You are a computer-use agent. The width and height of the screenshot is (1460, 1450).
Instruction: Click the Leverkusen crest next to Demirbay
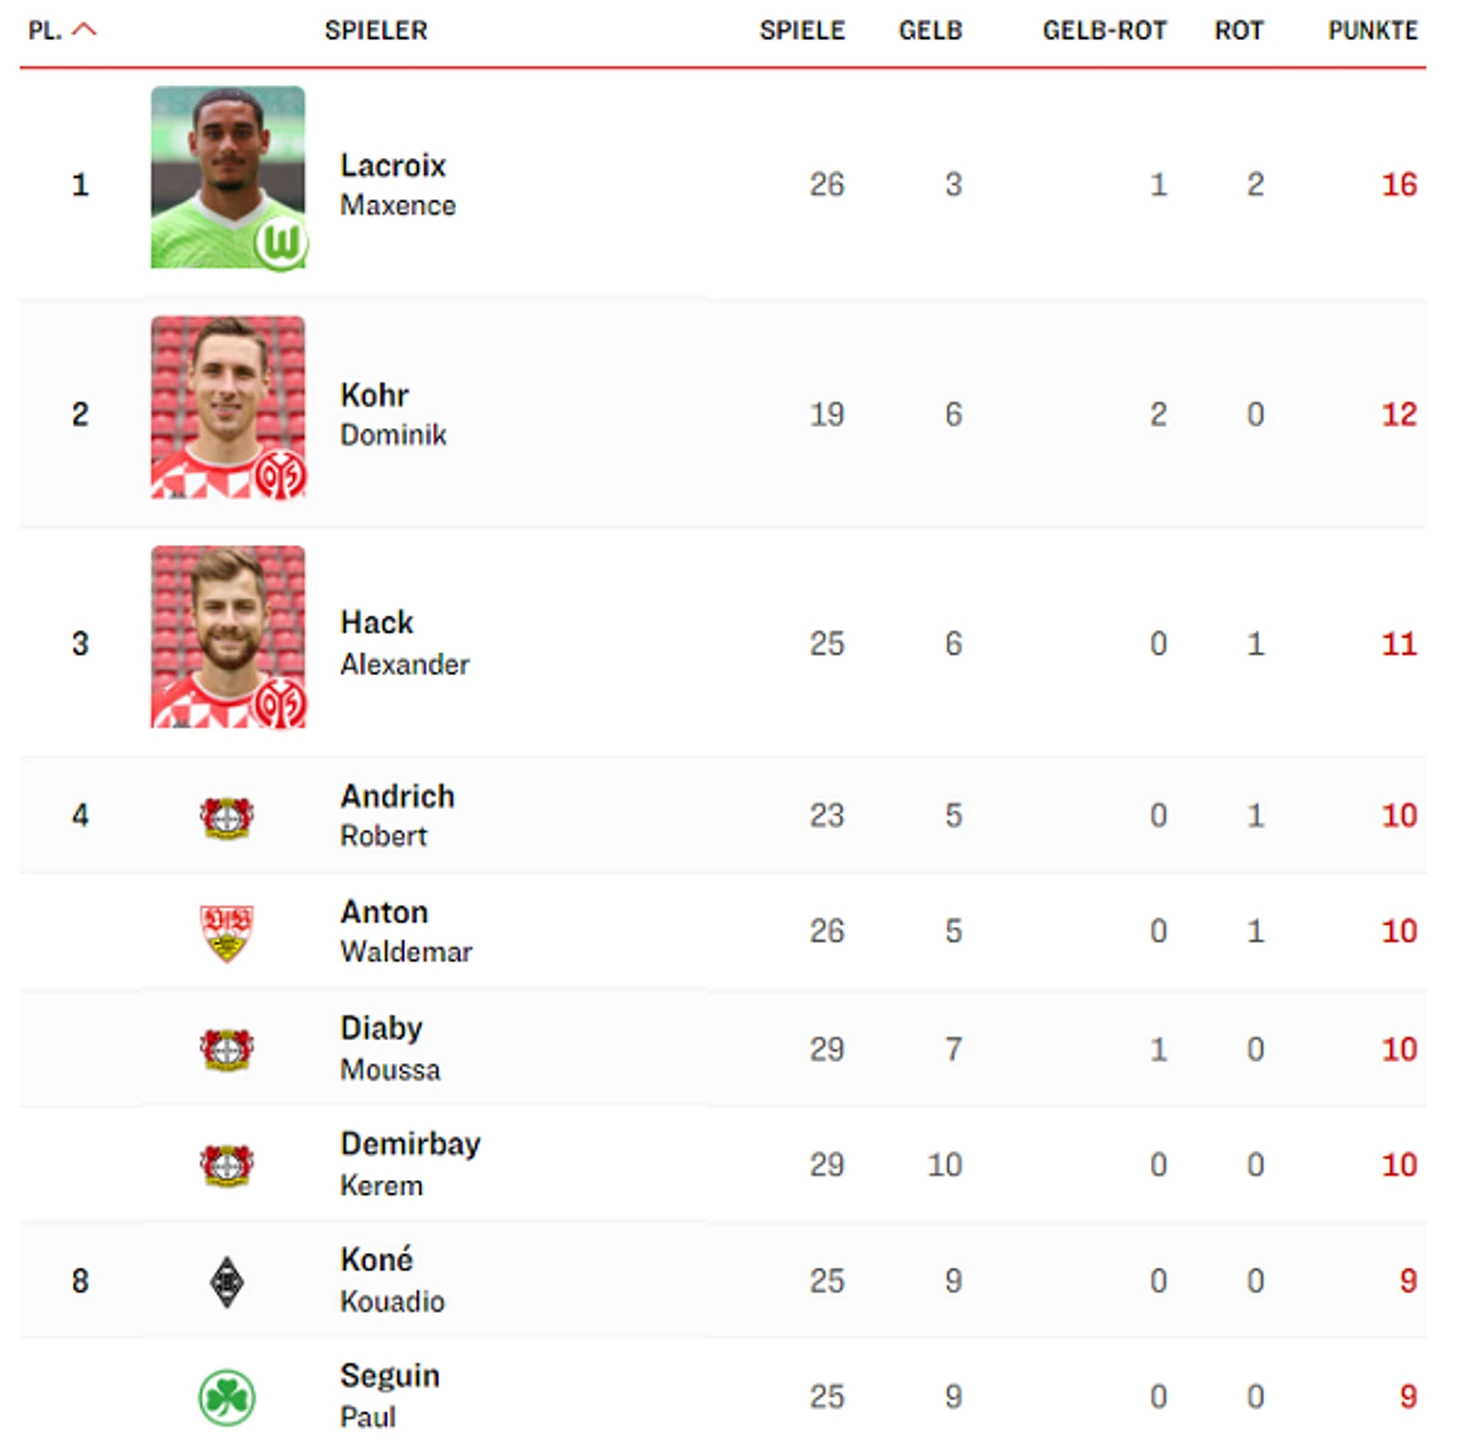(227, 1165)
